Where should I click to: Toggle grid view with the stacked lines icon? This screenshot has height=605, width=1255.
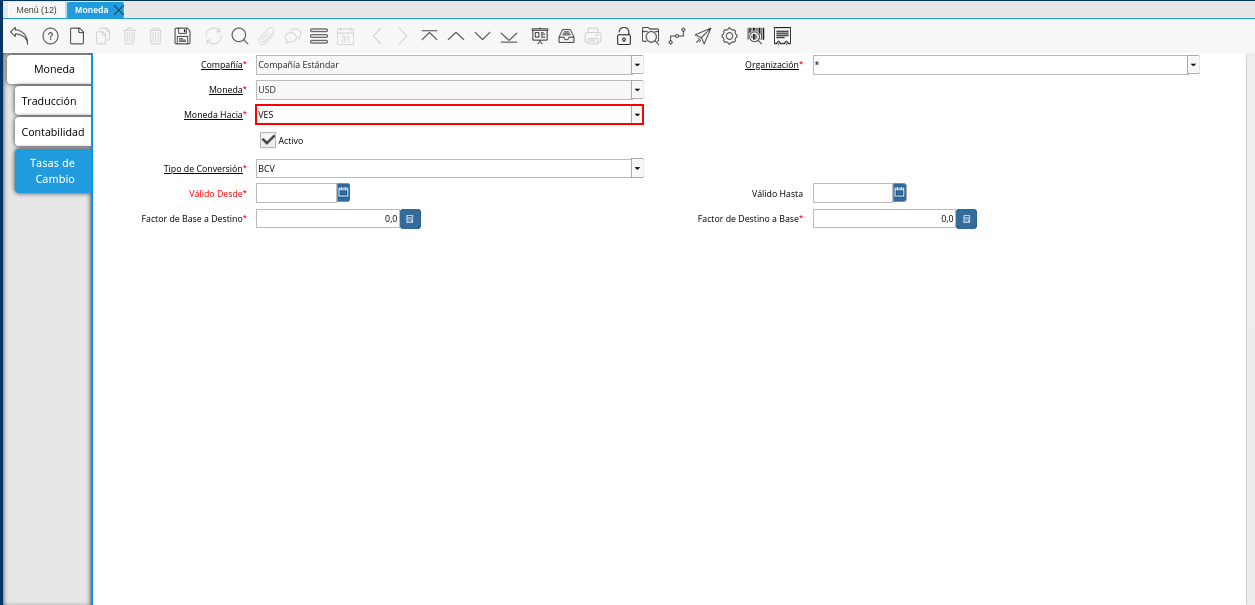click(x=319, y=36)
